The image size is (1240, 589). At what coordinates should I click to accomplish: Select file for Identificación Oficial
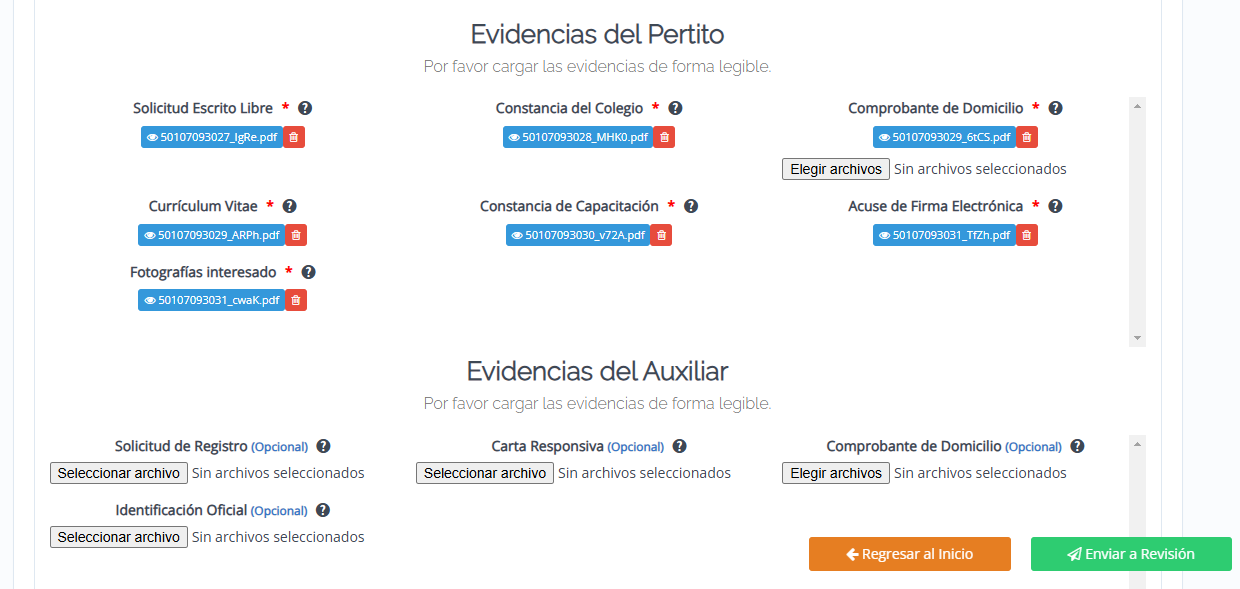[x=118, y=537]
